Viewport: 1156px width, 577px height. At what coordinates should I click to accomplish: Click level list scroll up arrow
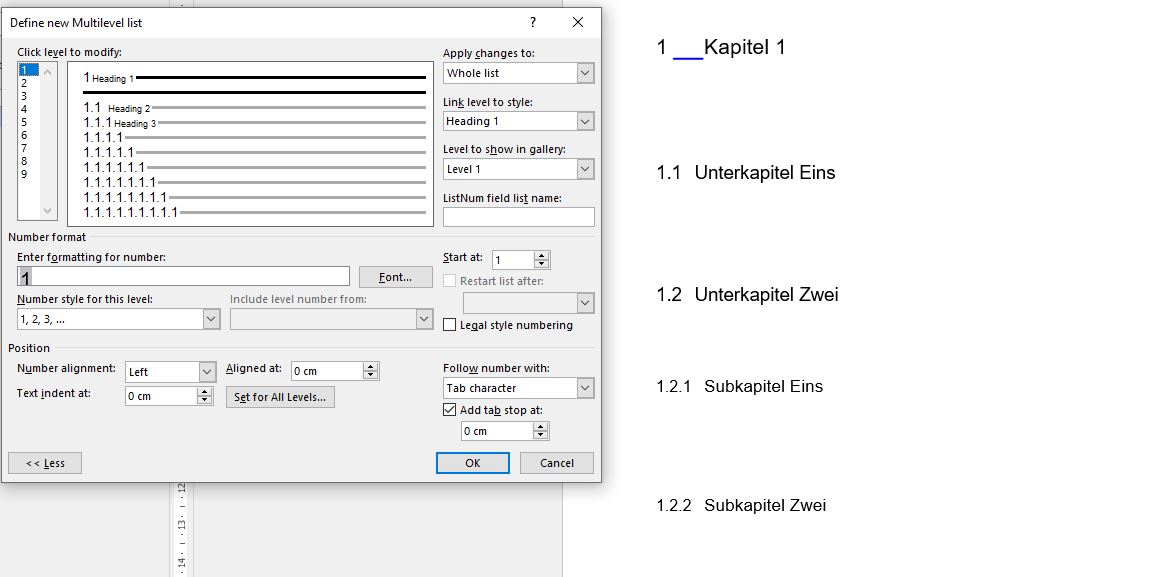coord(48,71)
